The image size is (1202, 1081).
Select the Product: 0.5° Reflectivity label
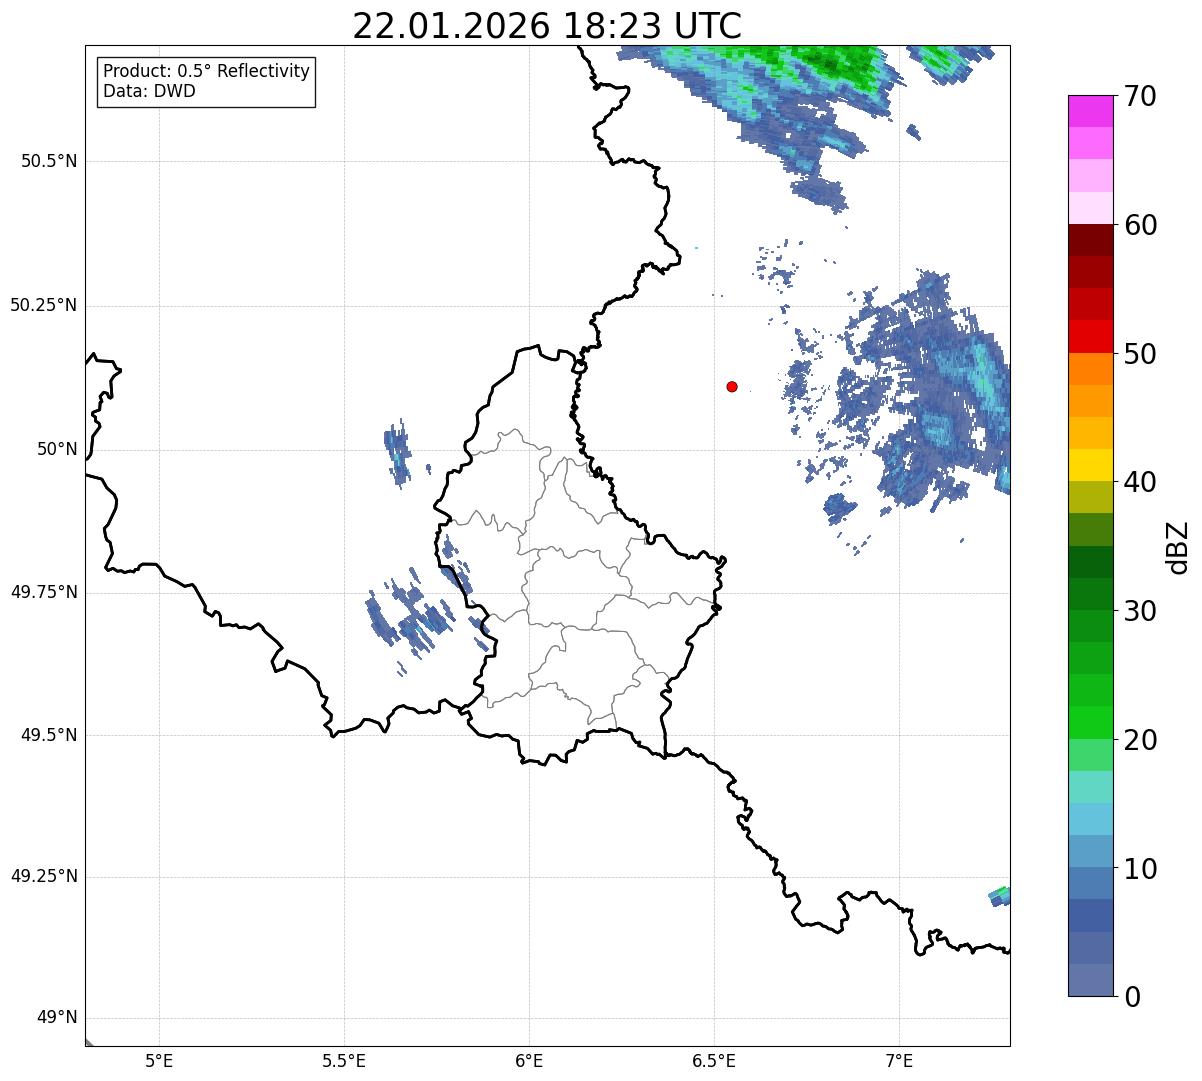coord(206,72)
